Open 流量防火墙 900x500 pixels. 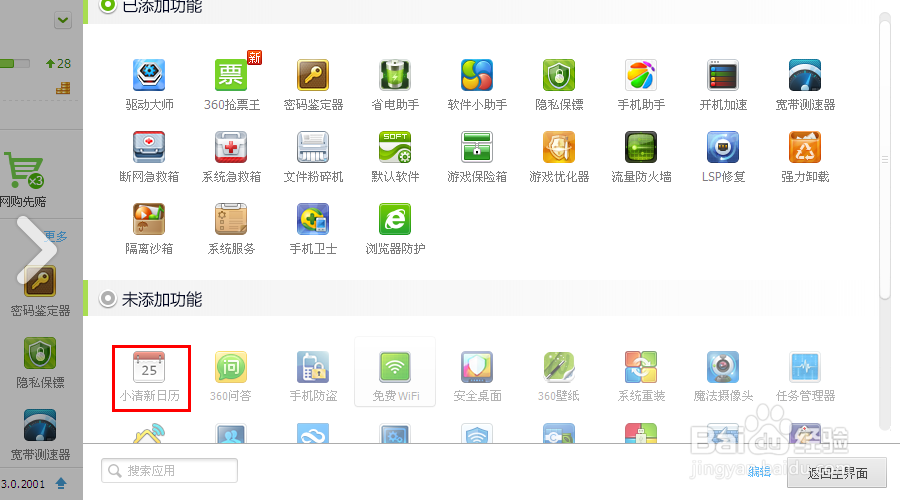pyautogui.click(x=641, y=157)
